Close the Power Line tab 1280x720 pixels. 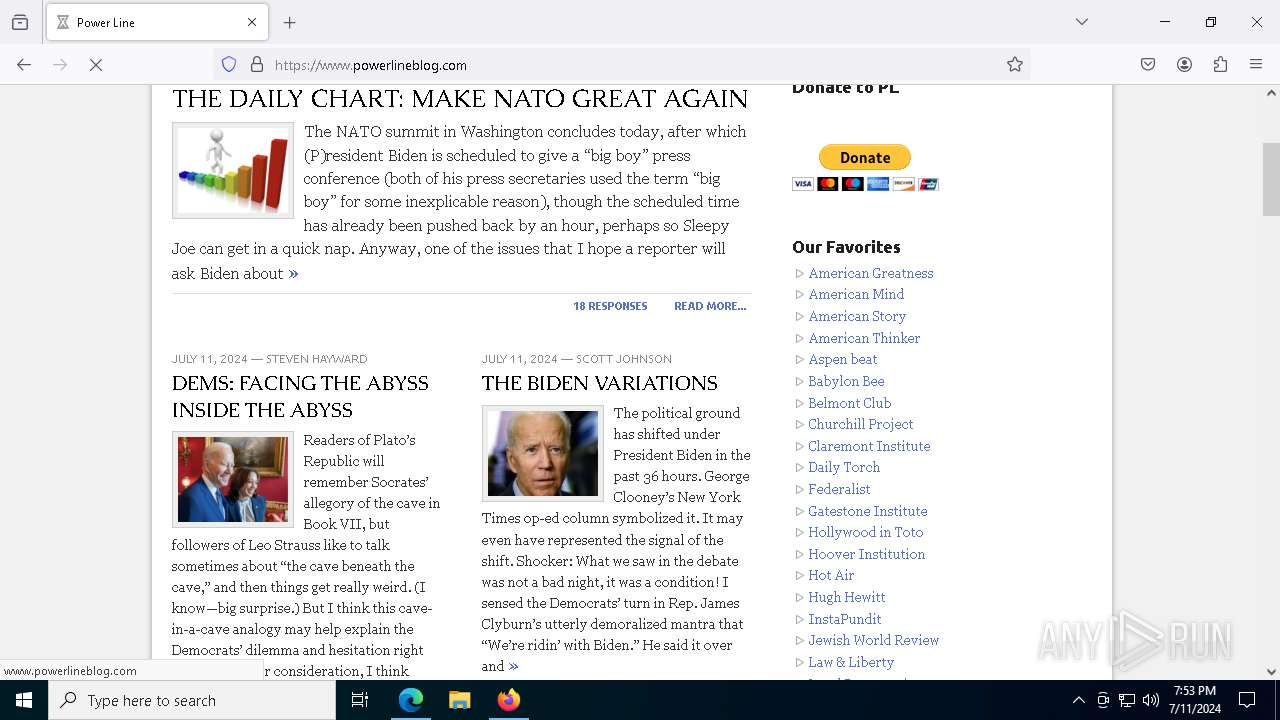click(x=252, y=22)
